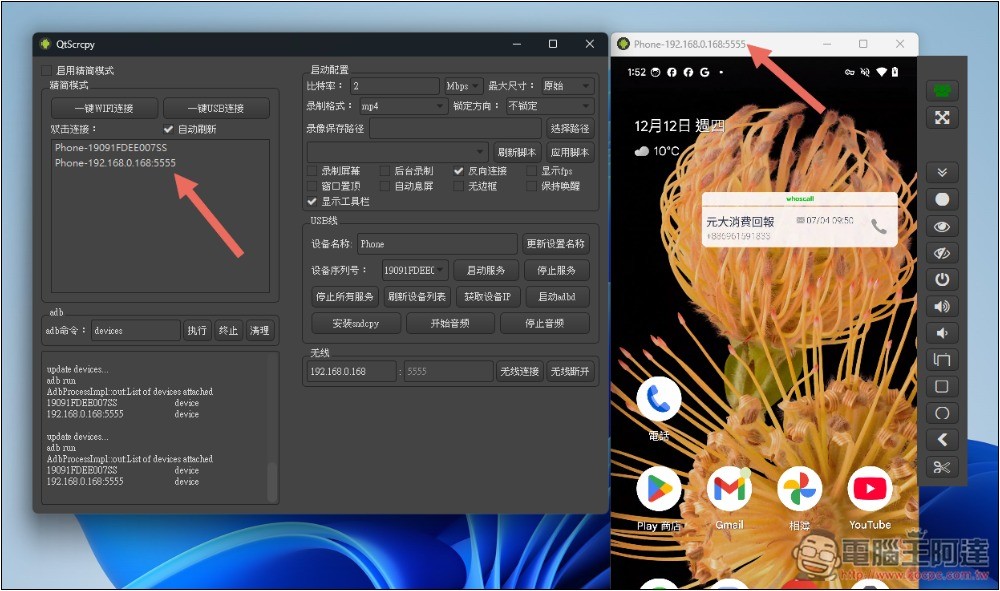Click the green phone icon in mirror toolbar
1000x591 pixels.
[x=942, y=91]
